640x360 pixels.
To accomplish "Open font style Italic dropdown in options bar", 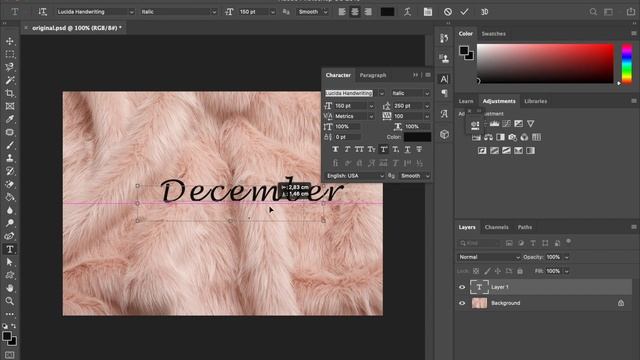I will tap(214, 12).
